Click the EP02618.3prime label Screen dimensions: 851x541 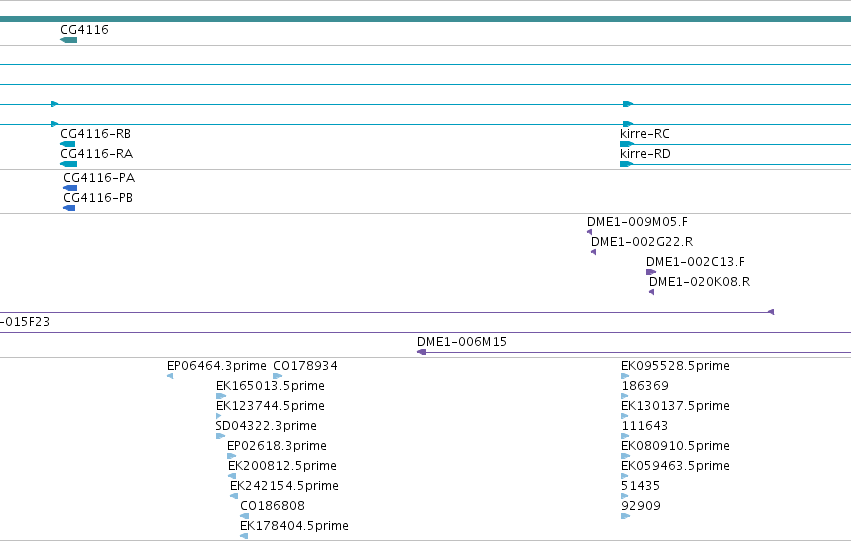pos(277,446)
